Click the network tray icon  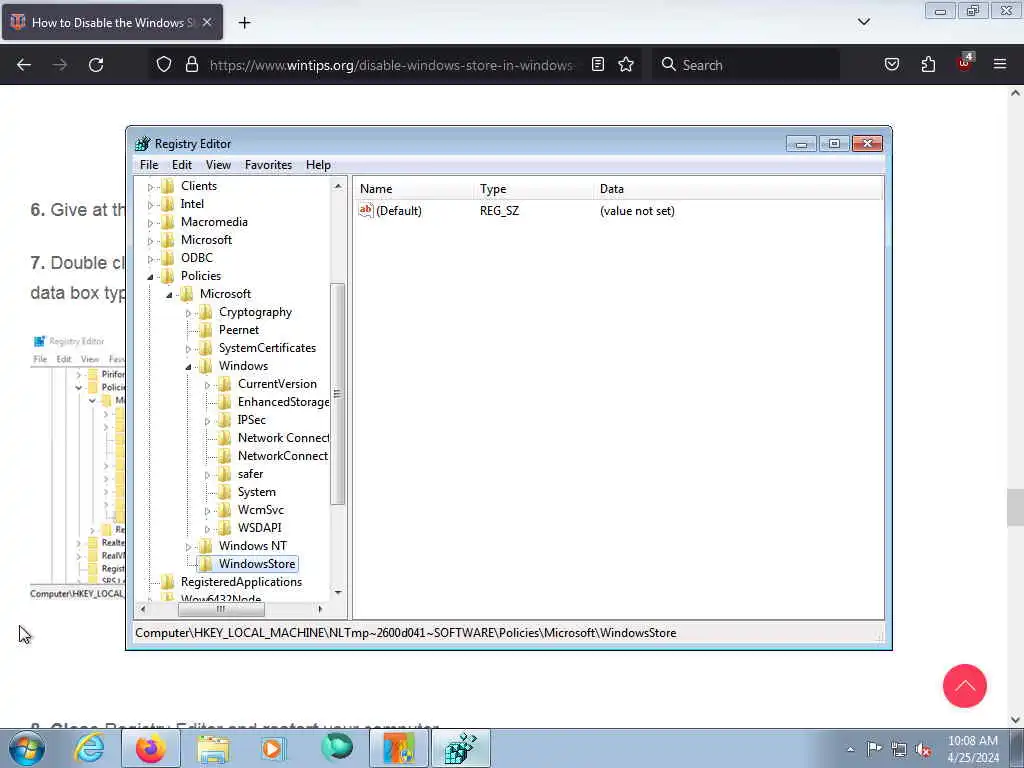coord(899,749)
